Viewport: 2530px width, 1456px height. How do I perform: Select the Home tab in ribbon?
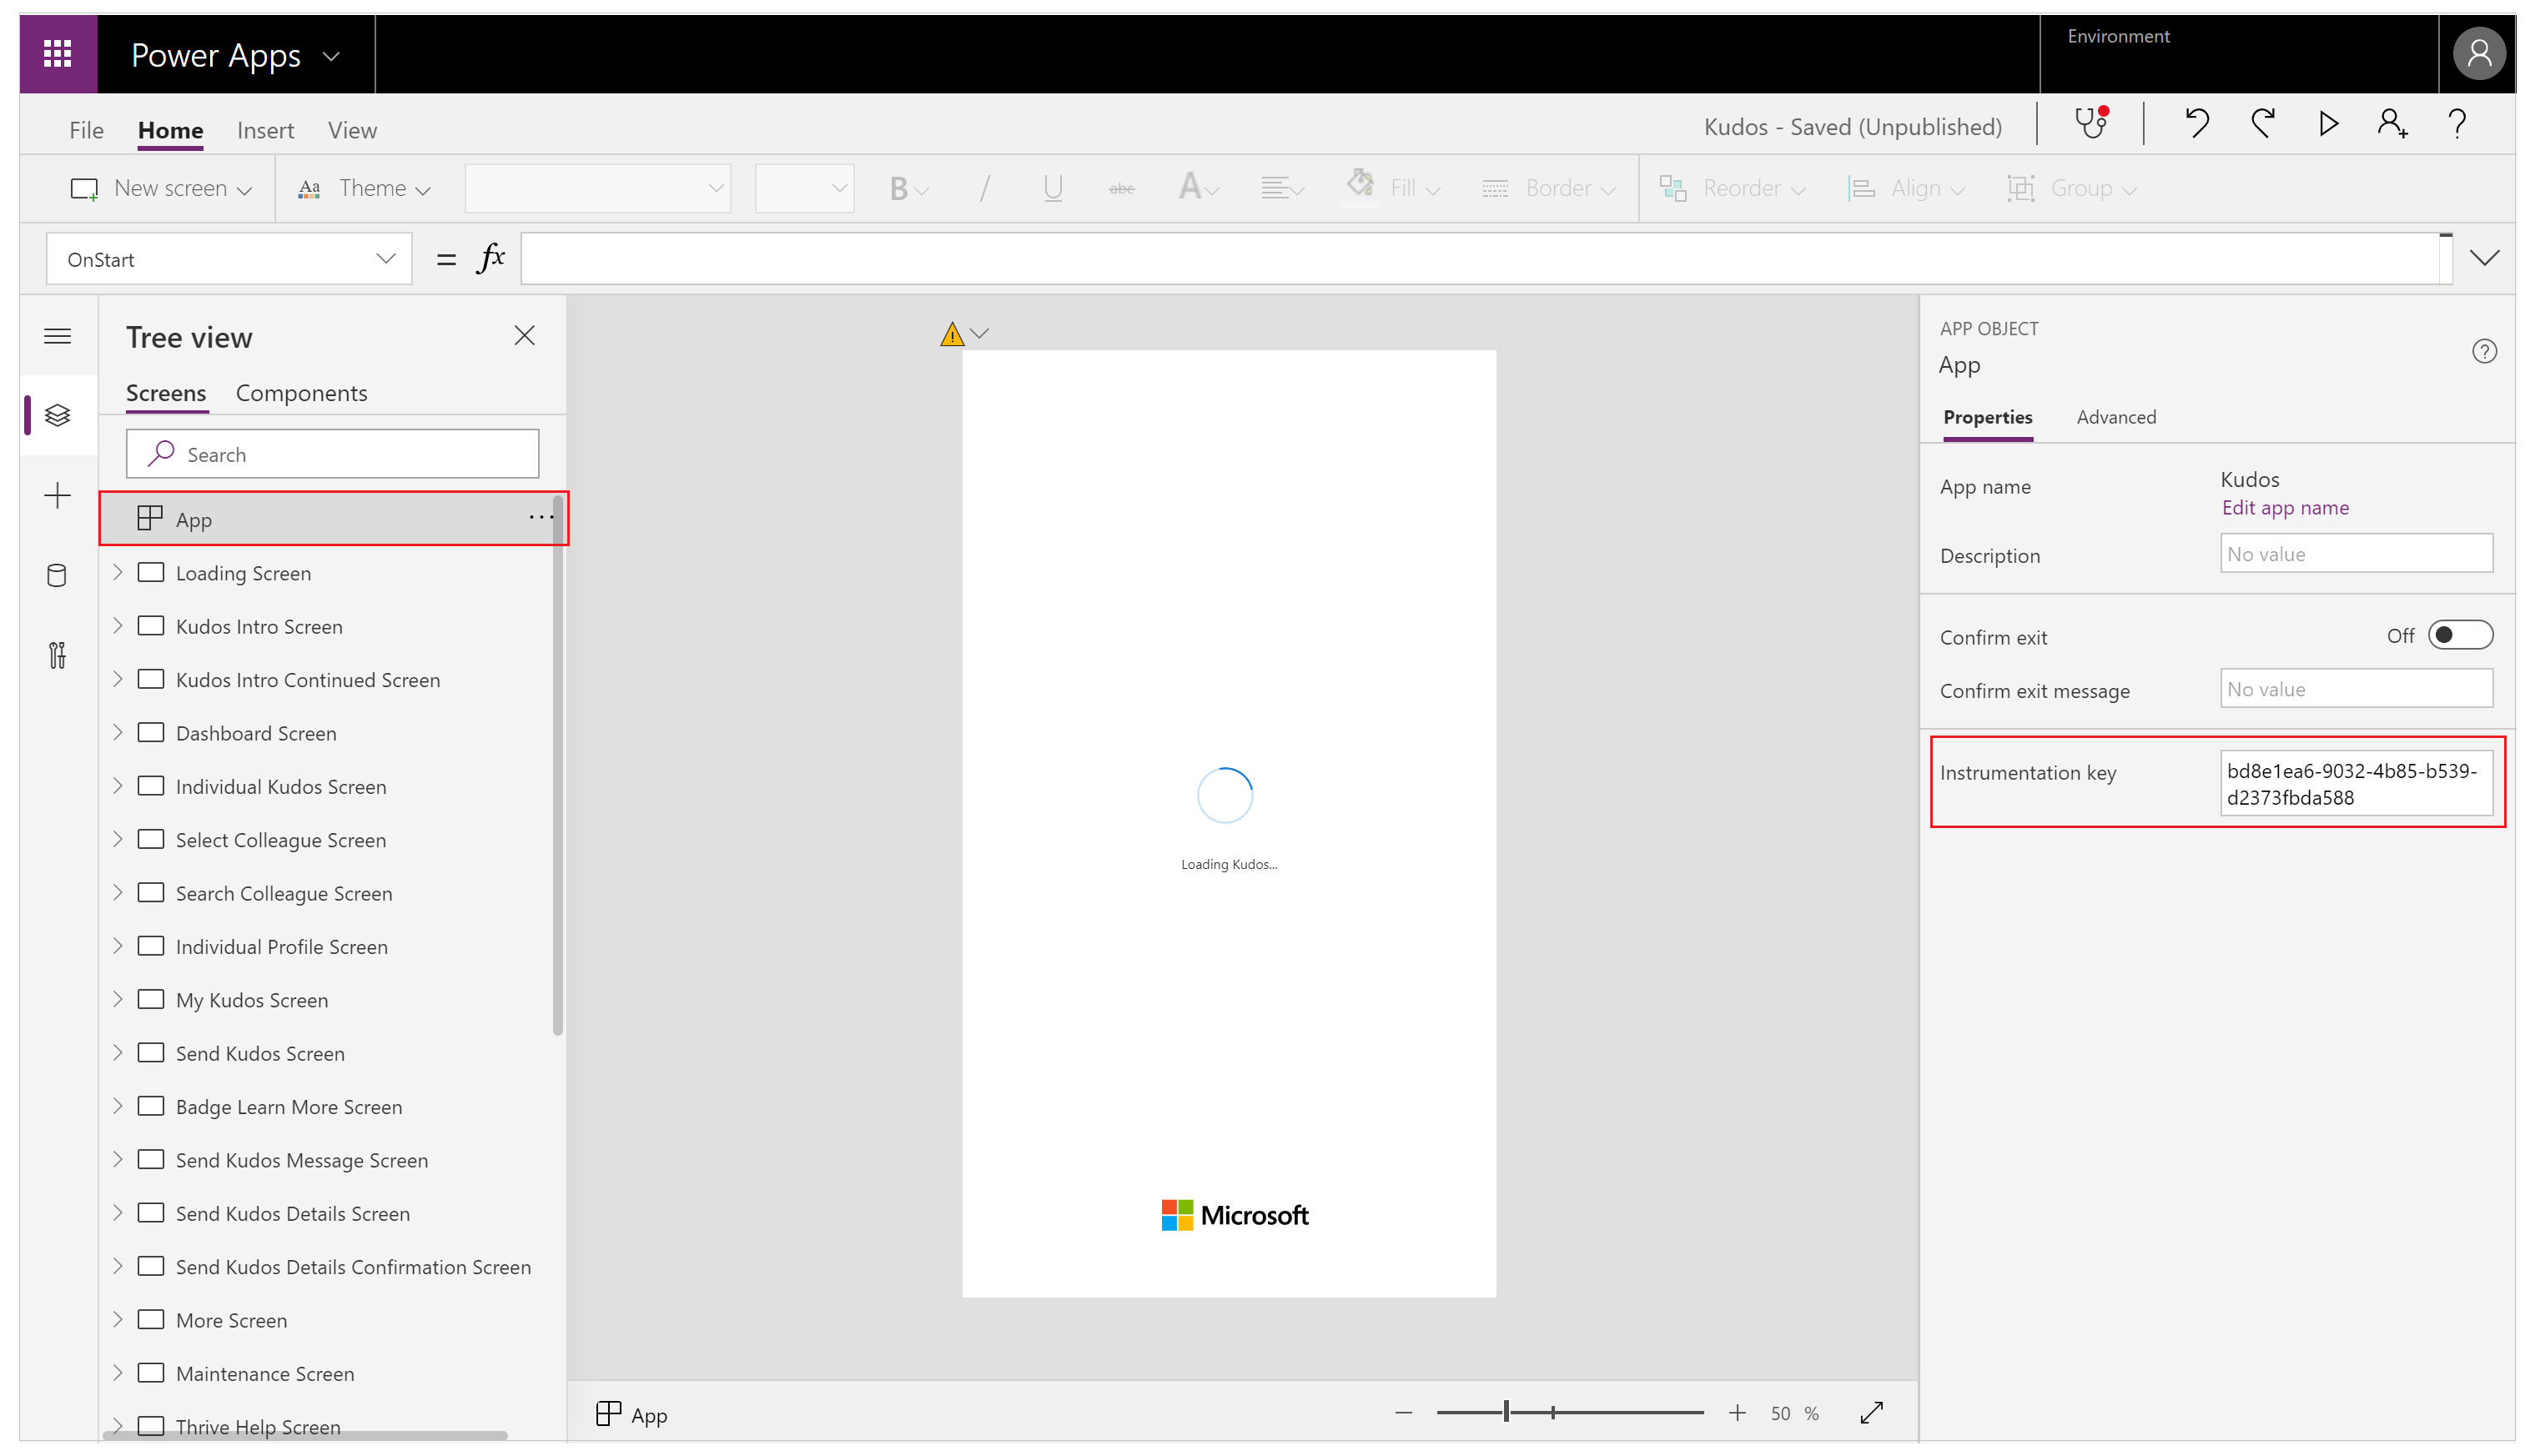(x=170, y=130)
